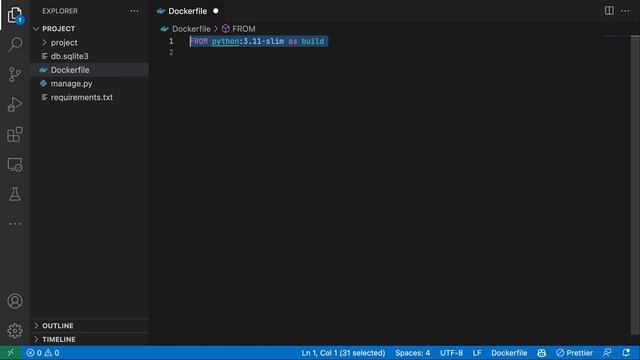640x360 pixels.
Task: Open requirements.txt file
Action: [x=90, y=98]
